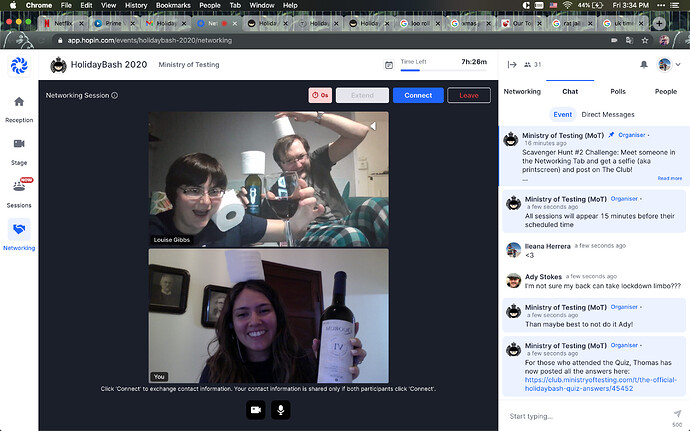
Task: Click the Hopin logo icon
Action: point(19,66)
